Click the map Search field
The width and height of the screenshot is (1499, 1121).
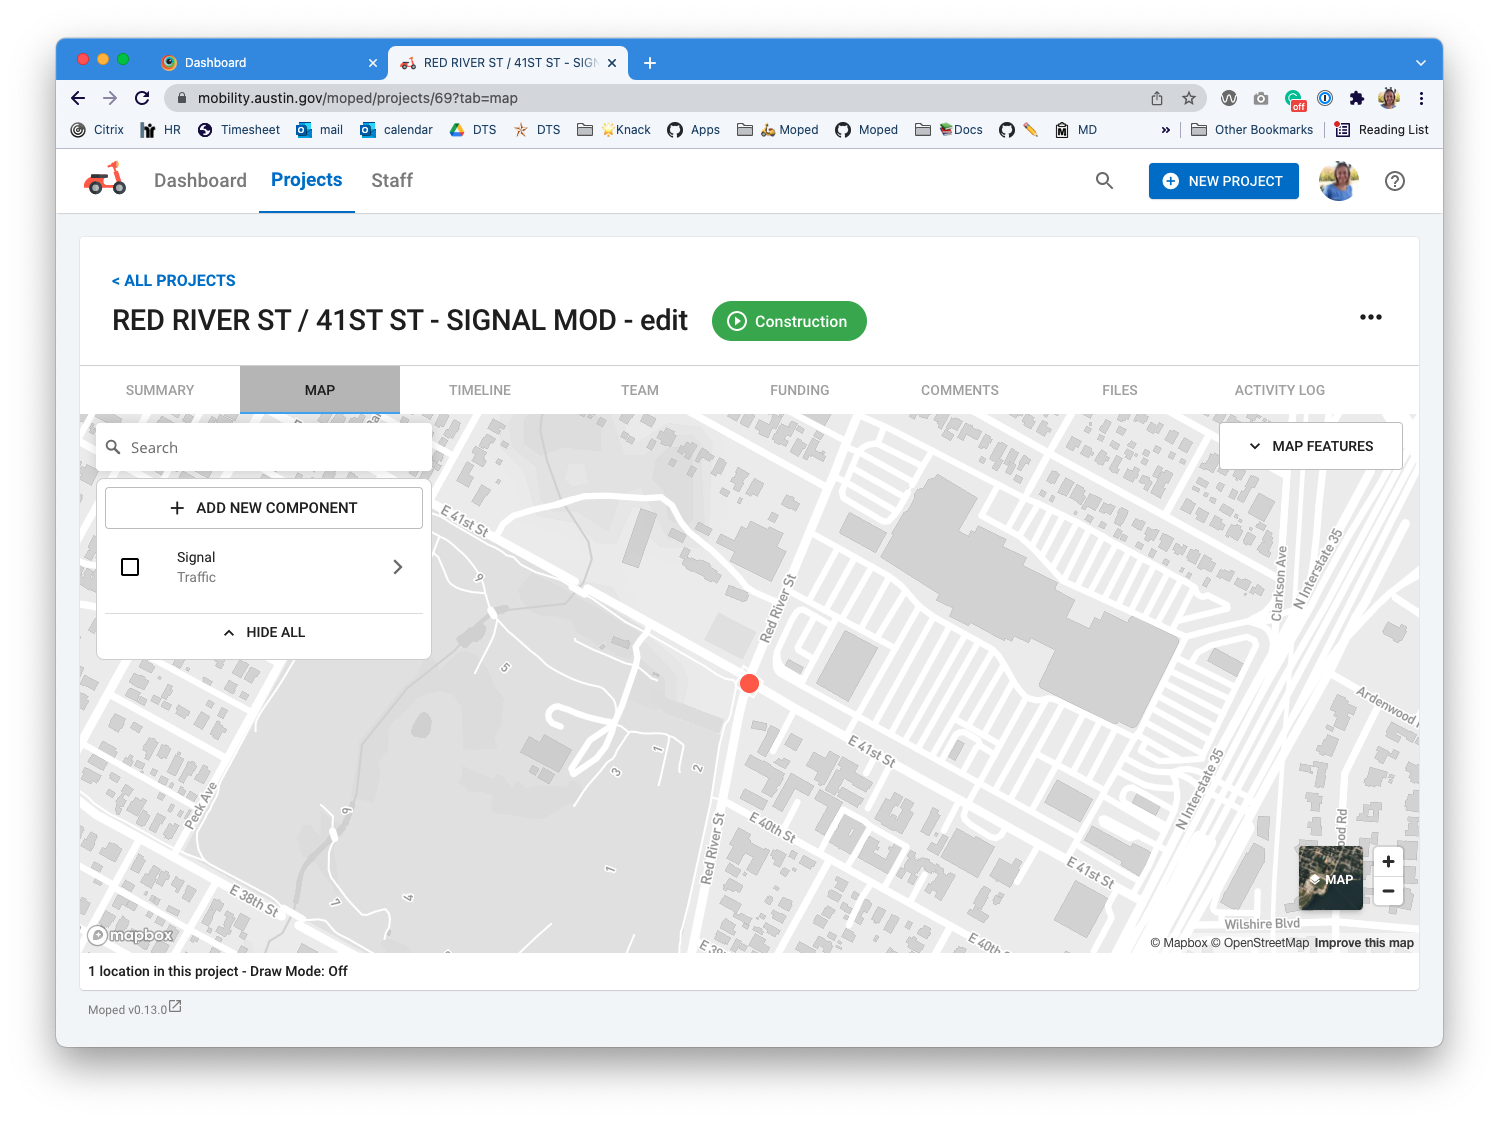tap(264, 447)
